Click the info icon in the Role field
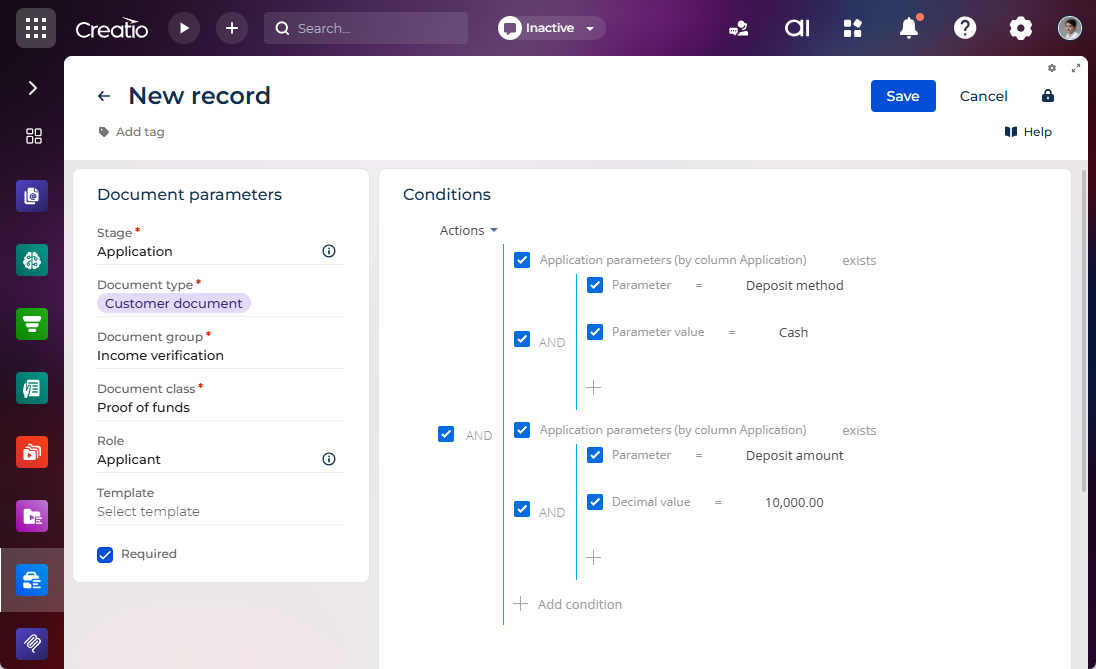The width and height of the screenshot is (1096, 669). (329, 459)
